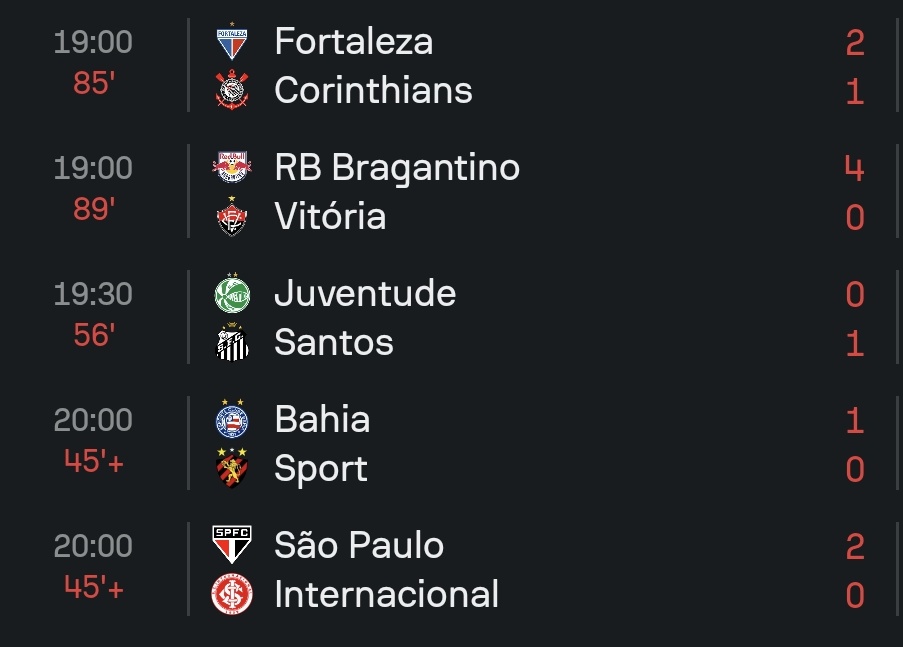The width and height of the screenshot is (903, 647).
Task: Click the 85' live minute indicator
Action: click(x=95, y=83)
